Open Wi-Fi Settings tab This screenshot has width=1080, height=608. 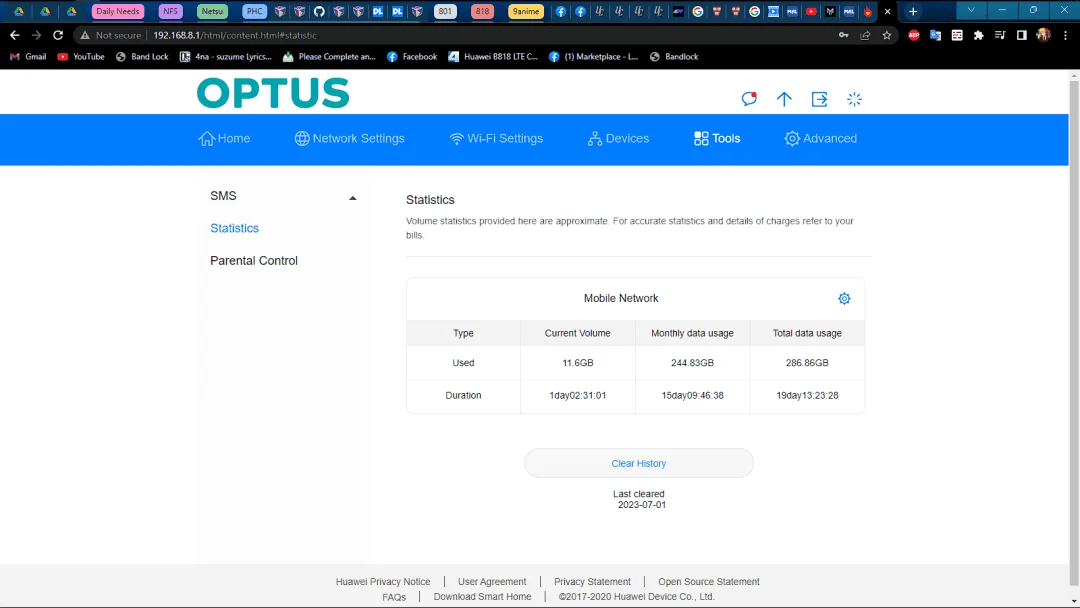coord(496,138)
